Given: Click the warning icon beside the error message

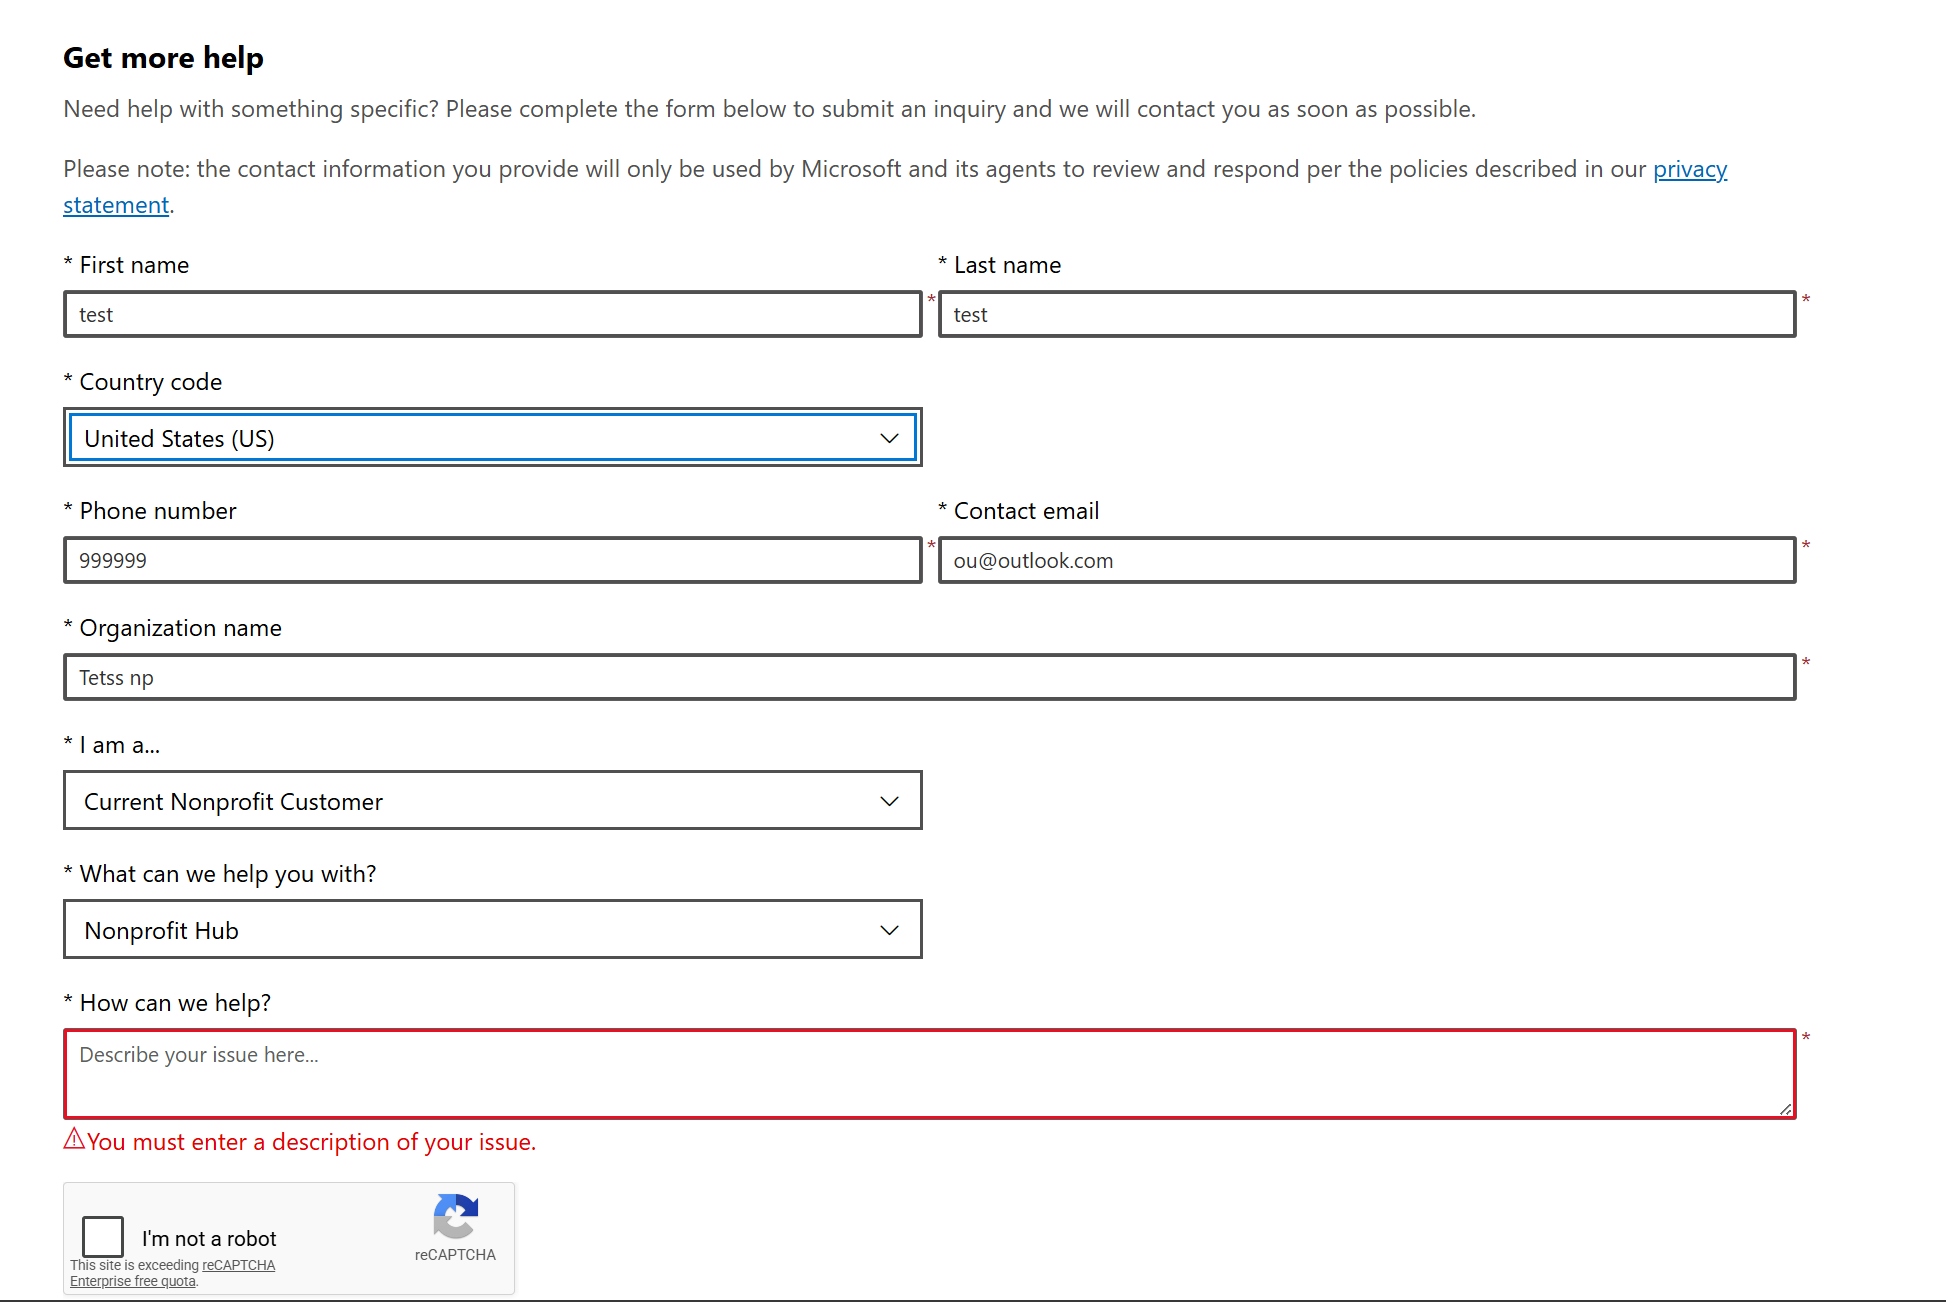Looking at the screenshot, I should coord(74,1139).
